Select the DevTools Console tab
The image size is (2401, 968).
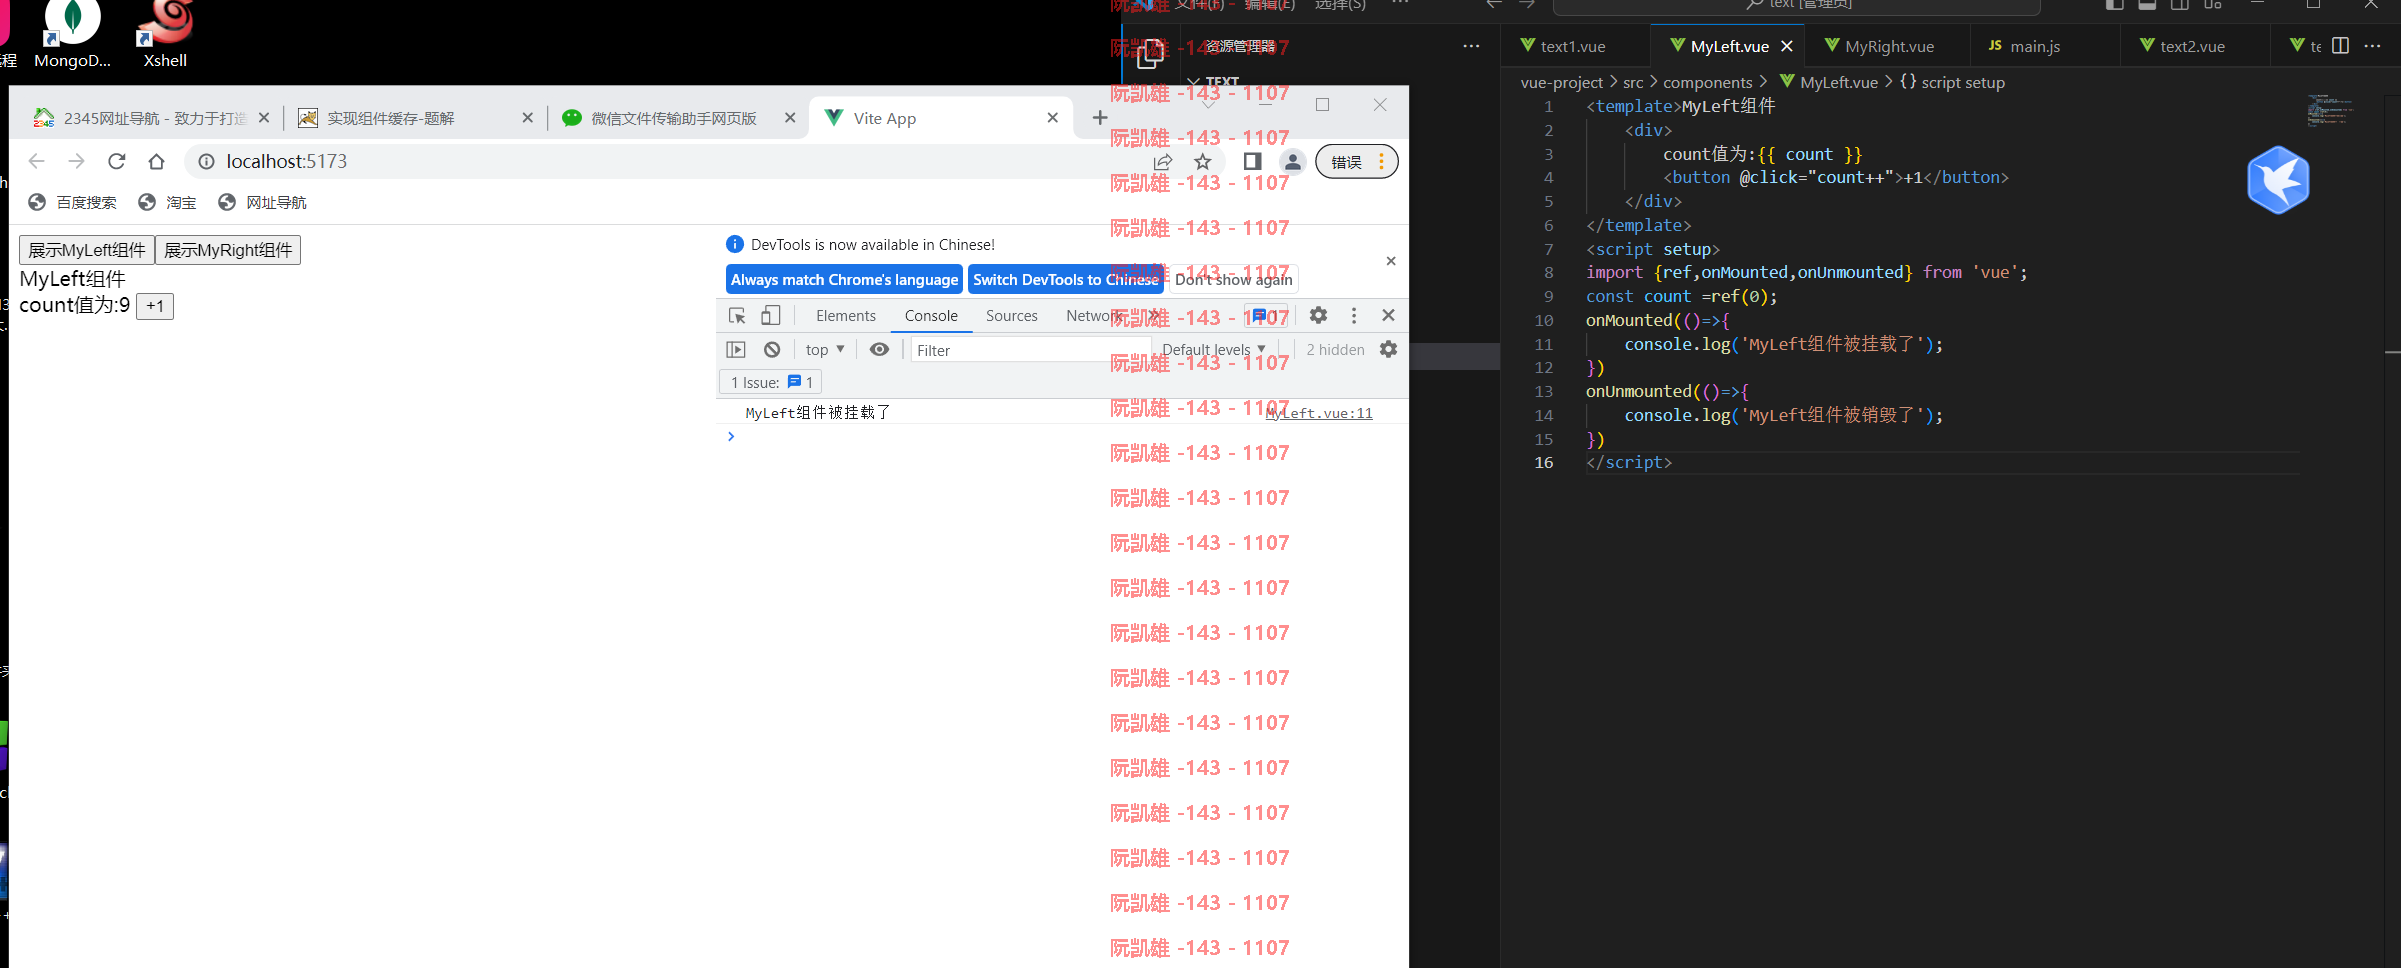coord(931,316)
